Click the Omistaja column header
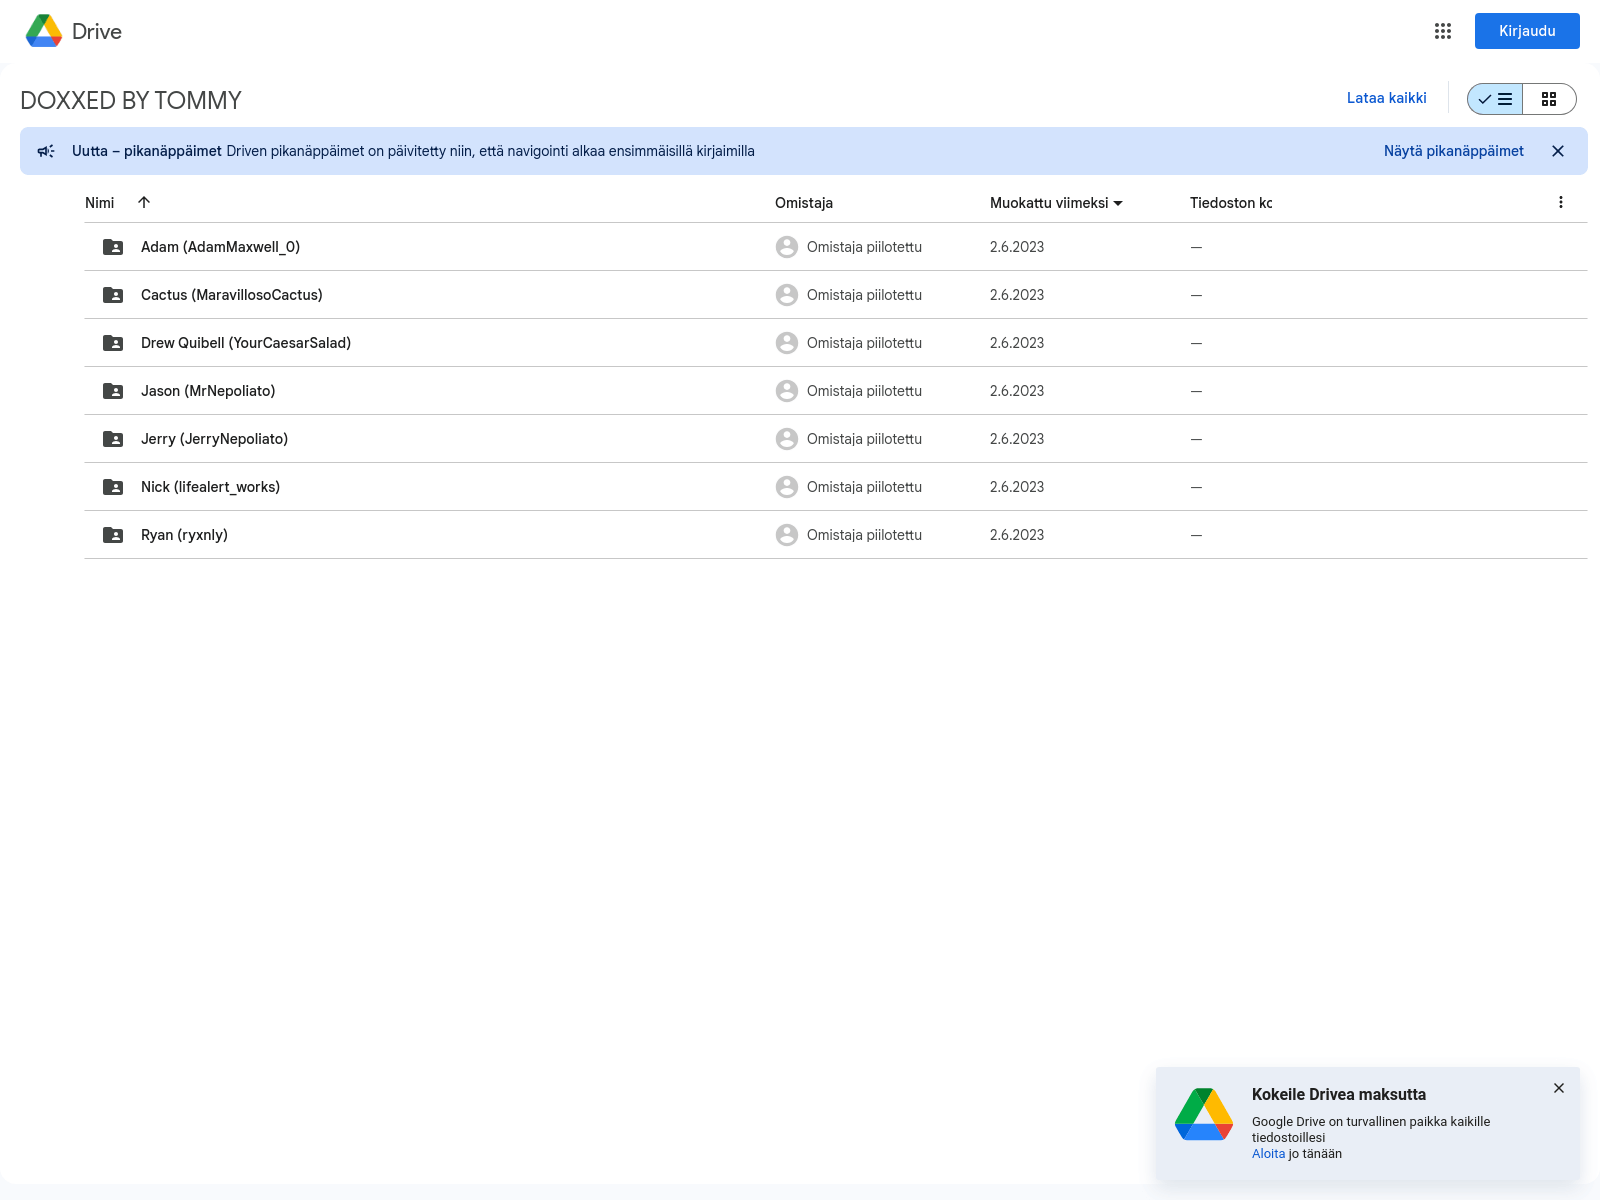The image size is (1600, 1200). tap(804, 203)
